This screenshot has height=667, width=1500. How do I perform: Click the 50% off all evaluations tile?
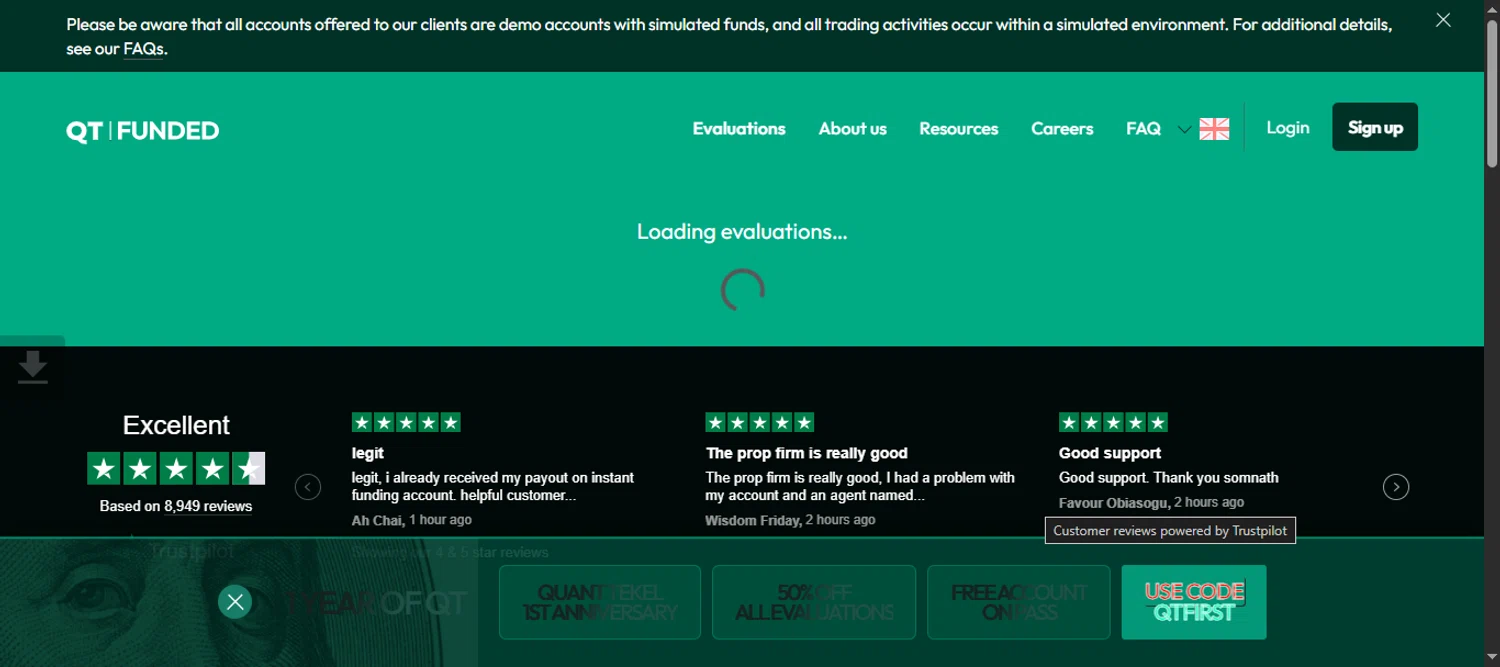[814, 602]
